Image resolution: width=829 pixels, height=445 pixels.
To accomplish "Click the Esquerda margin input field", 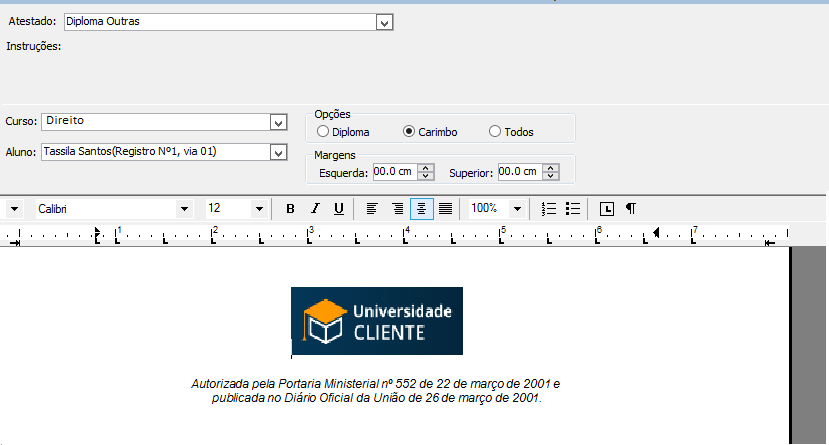I will pos(394,172).
